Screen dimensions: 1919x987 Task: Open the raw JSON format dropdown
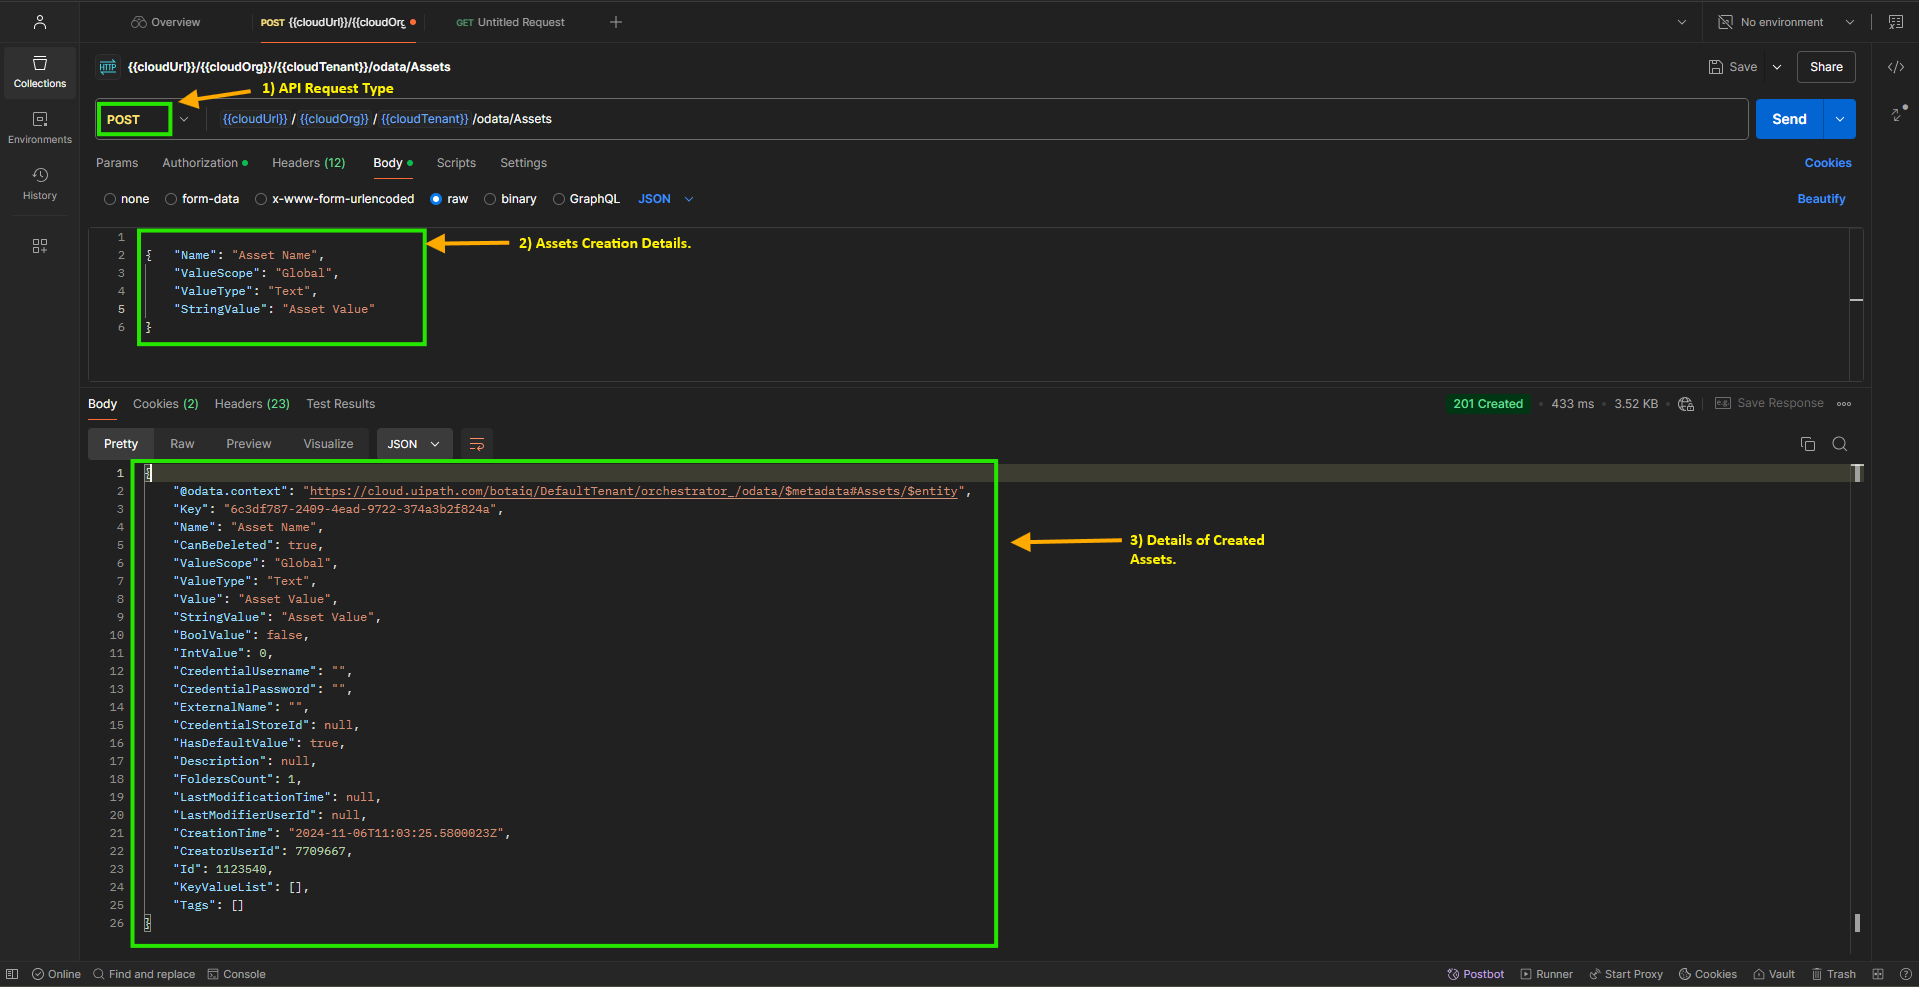666,199
